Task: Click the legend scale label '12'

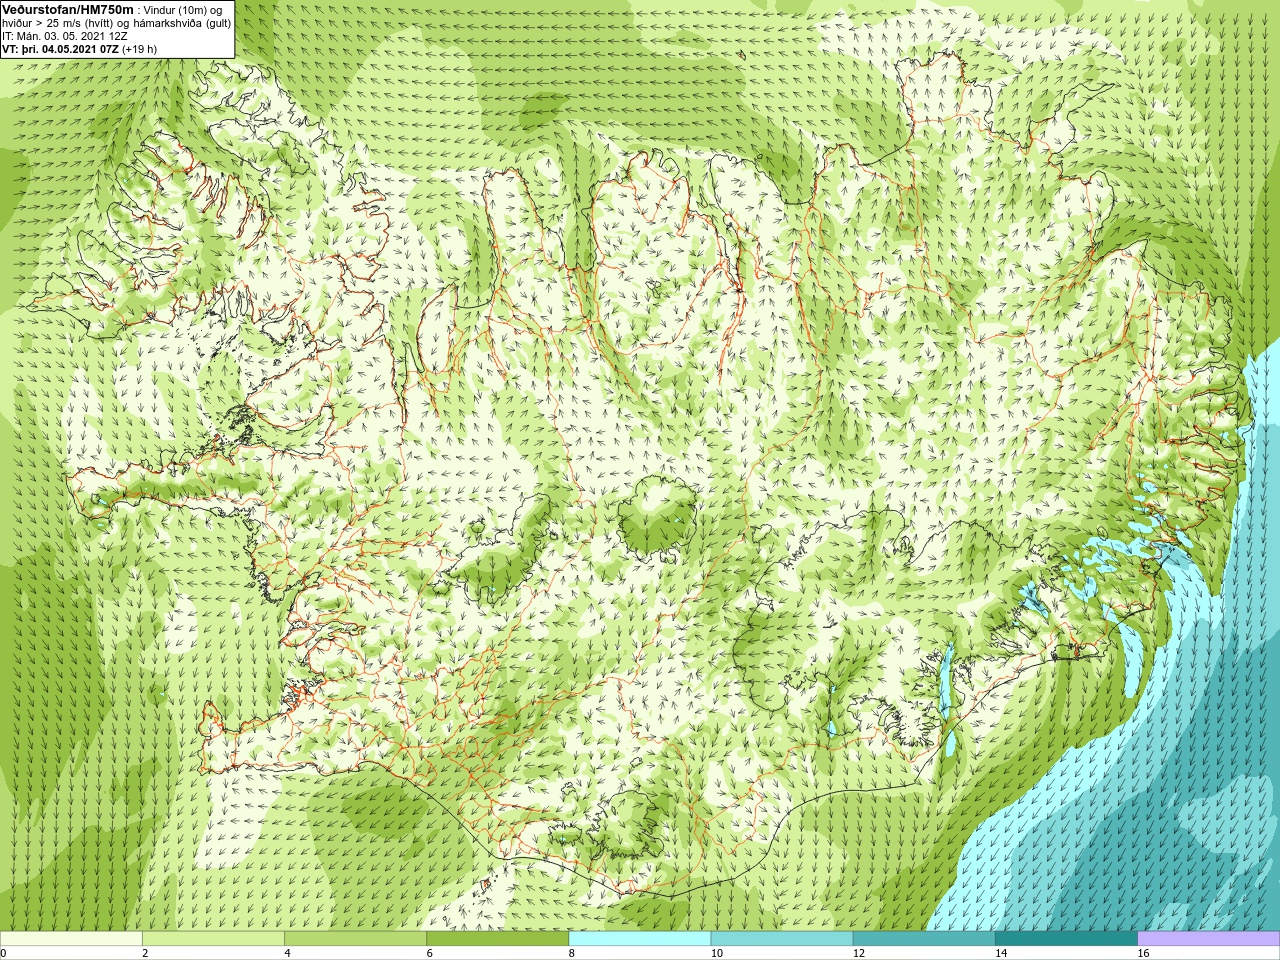Action: tap(858, 953)
